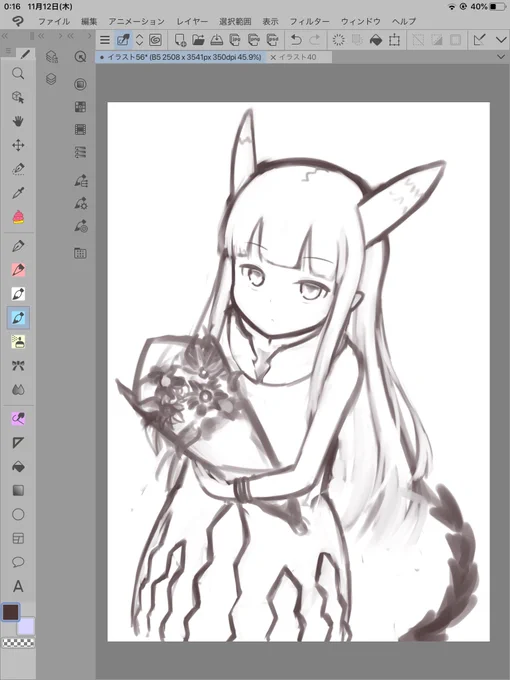510x680 pixels.
Task: Open the Sub Tool pen-with-list icon
Action: click(x=81, y=180)
